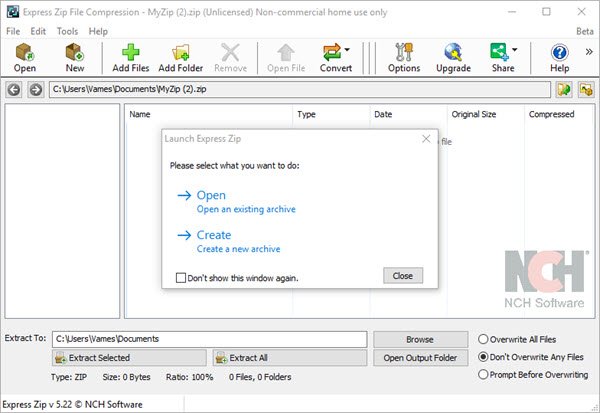Navigate back with the left arrow button

[x=14, y=90]
